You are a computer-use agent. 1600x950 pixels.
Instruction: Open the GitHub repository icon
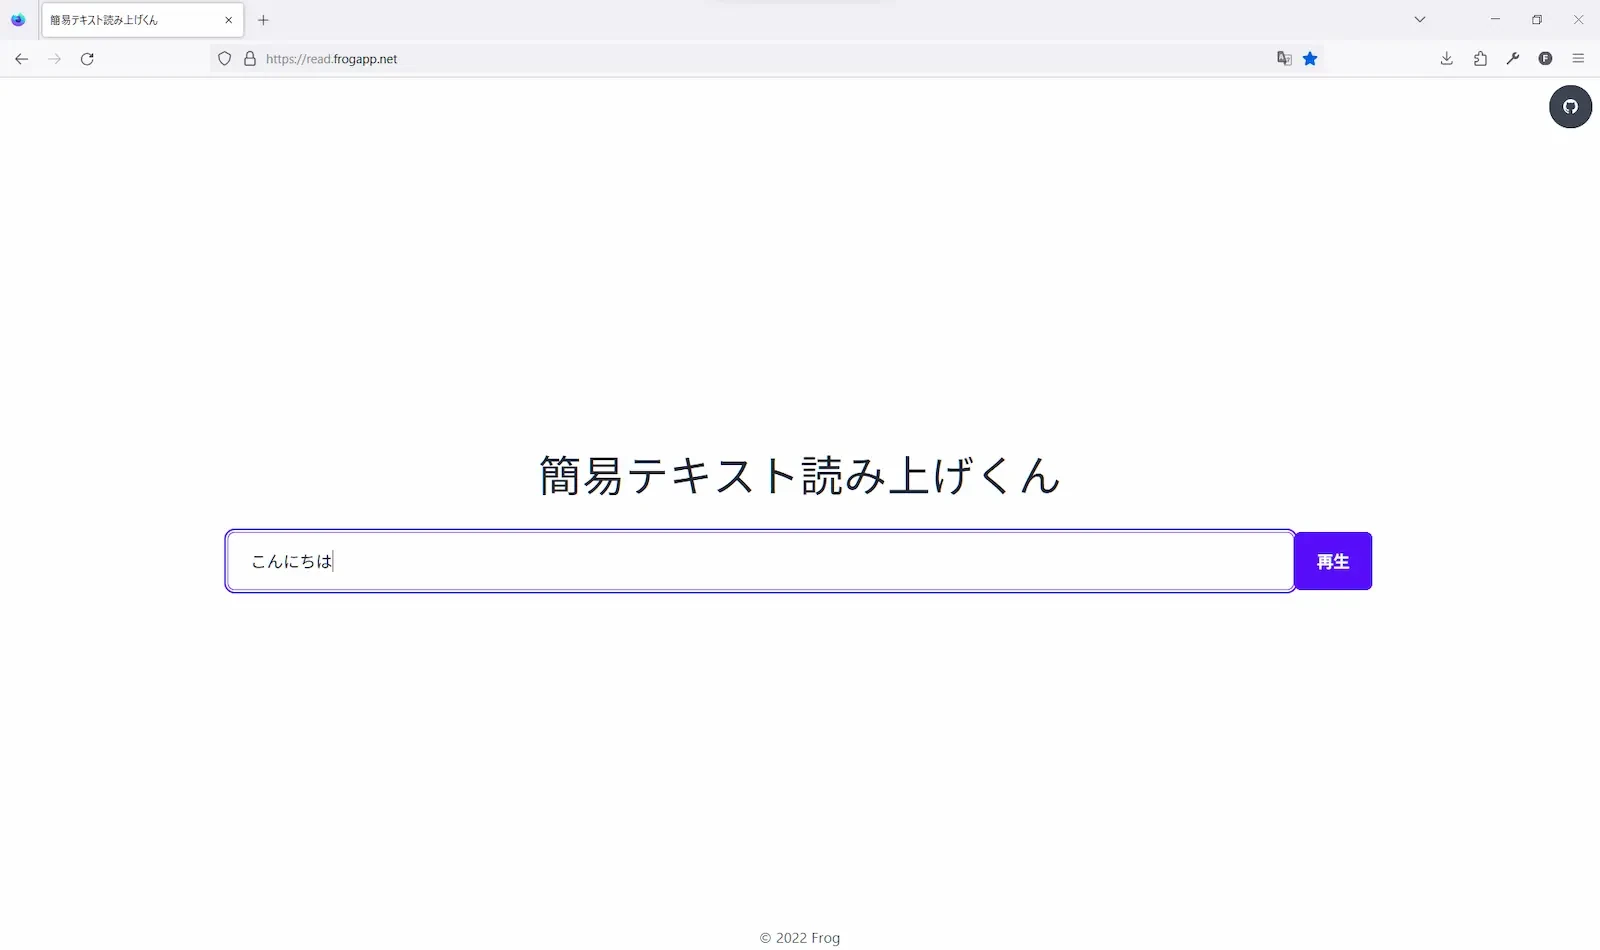pyautogui.click(x=1570, y=107)
